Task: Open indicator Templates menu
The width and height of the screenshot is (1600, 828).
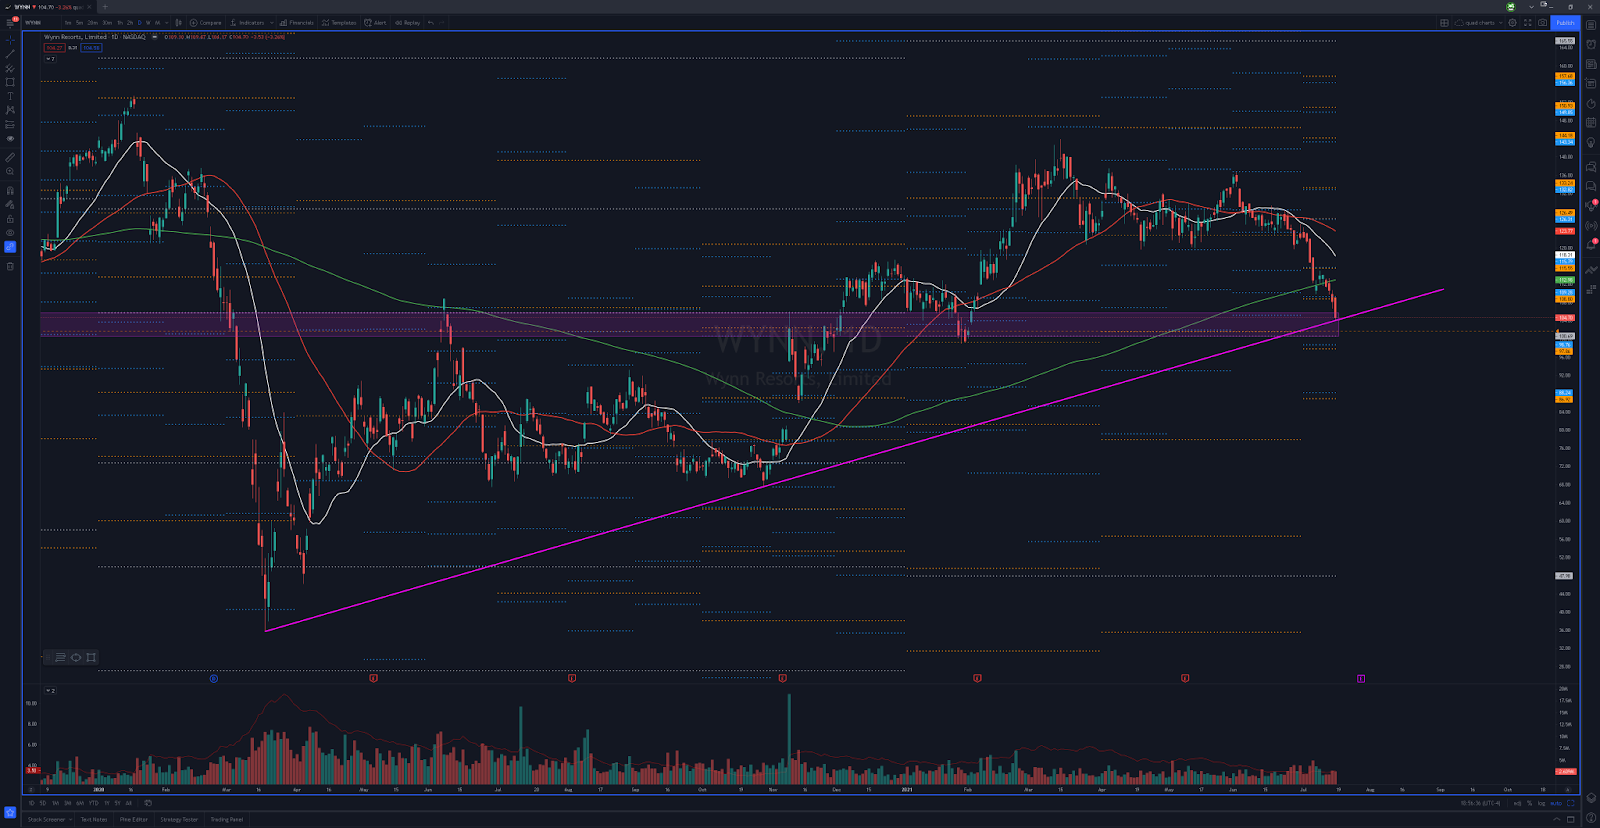Action: [339, 23]
